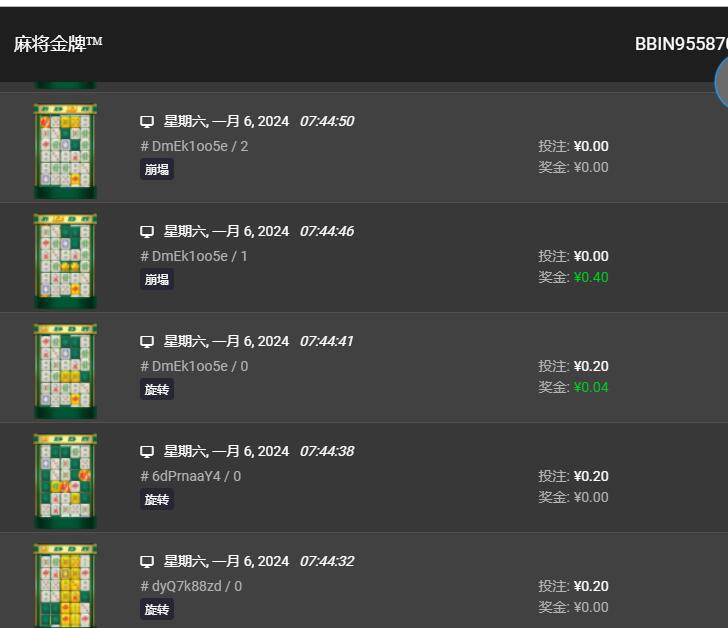The width and height of the screenshot is (728, 628).
Task: Click green prize amount ¥0.04
Action: 591,388
